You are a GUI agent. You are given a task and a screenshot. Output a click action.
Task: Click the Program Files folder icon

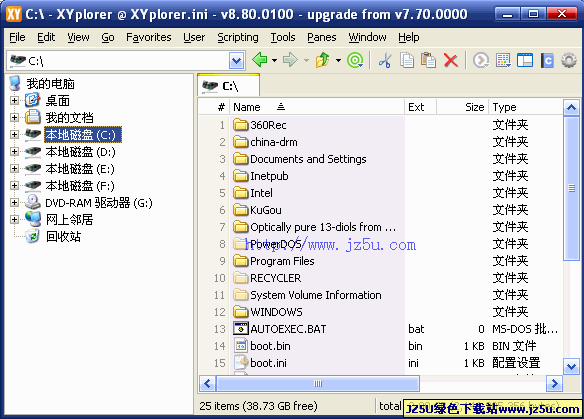tap(241, 260)
